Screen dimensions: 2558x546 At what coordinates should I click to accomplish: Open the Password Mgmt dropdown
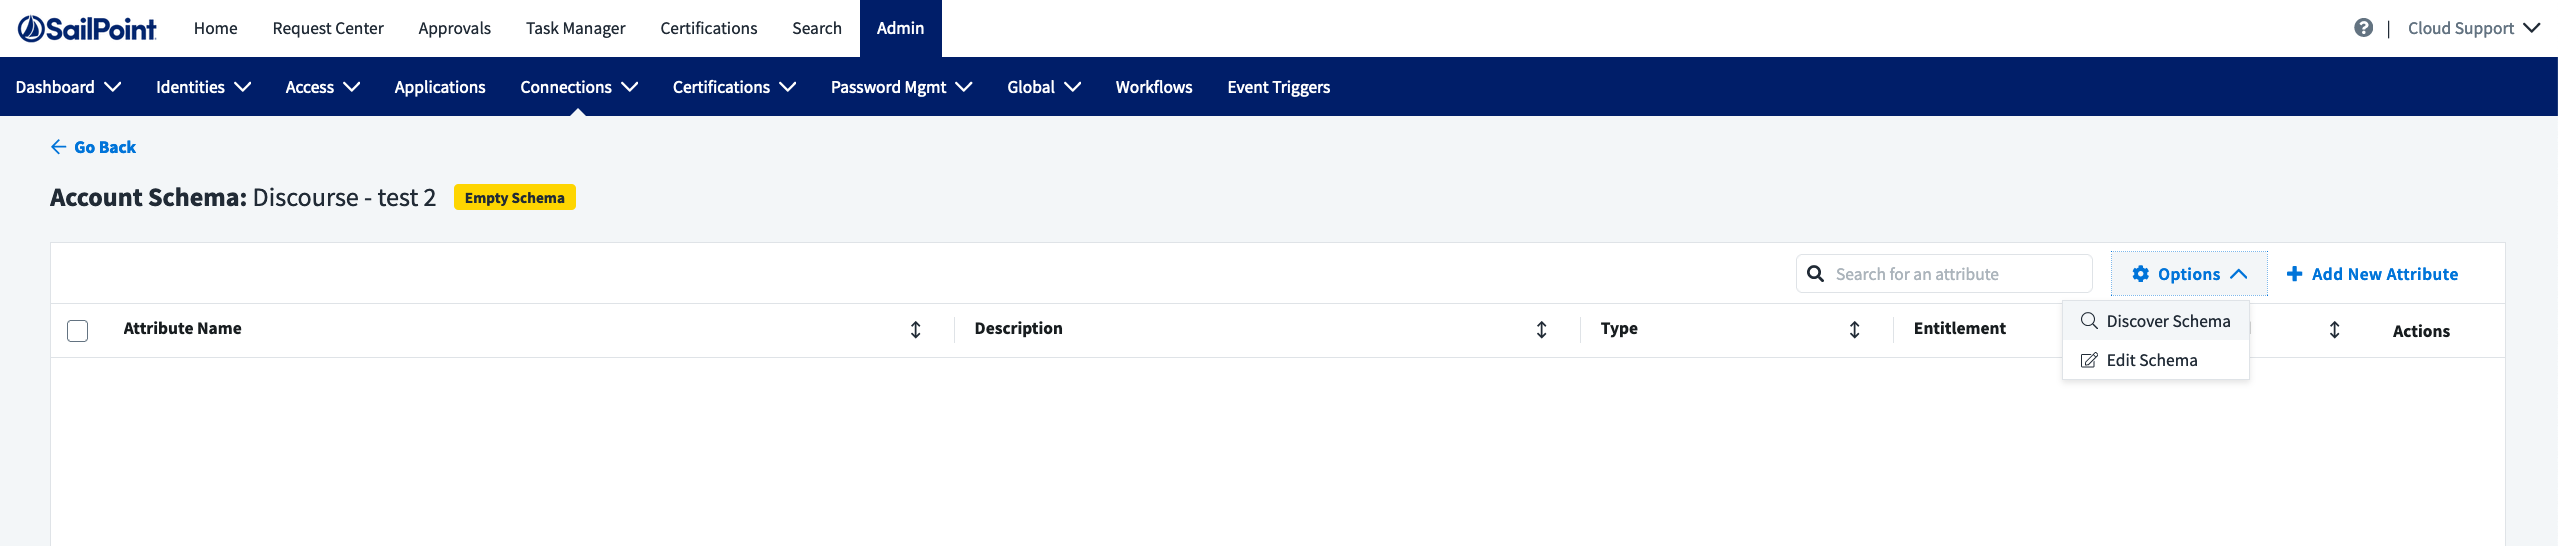(900, 87)
